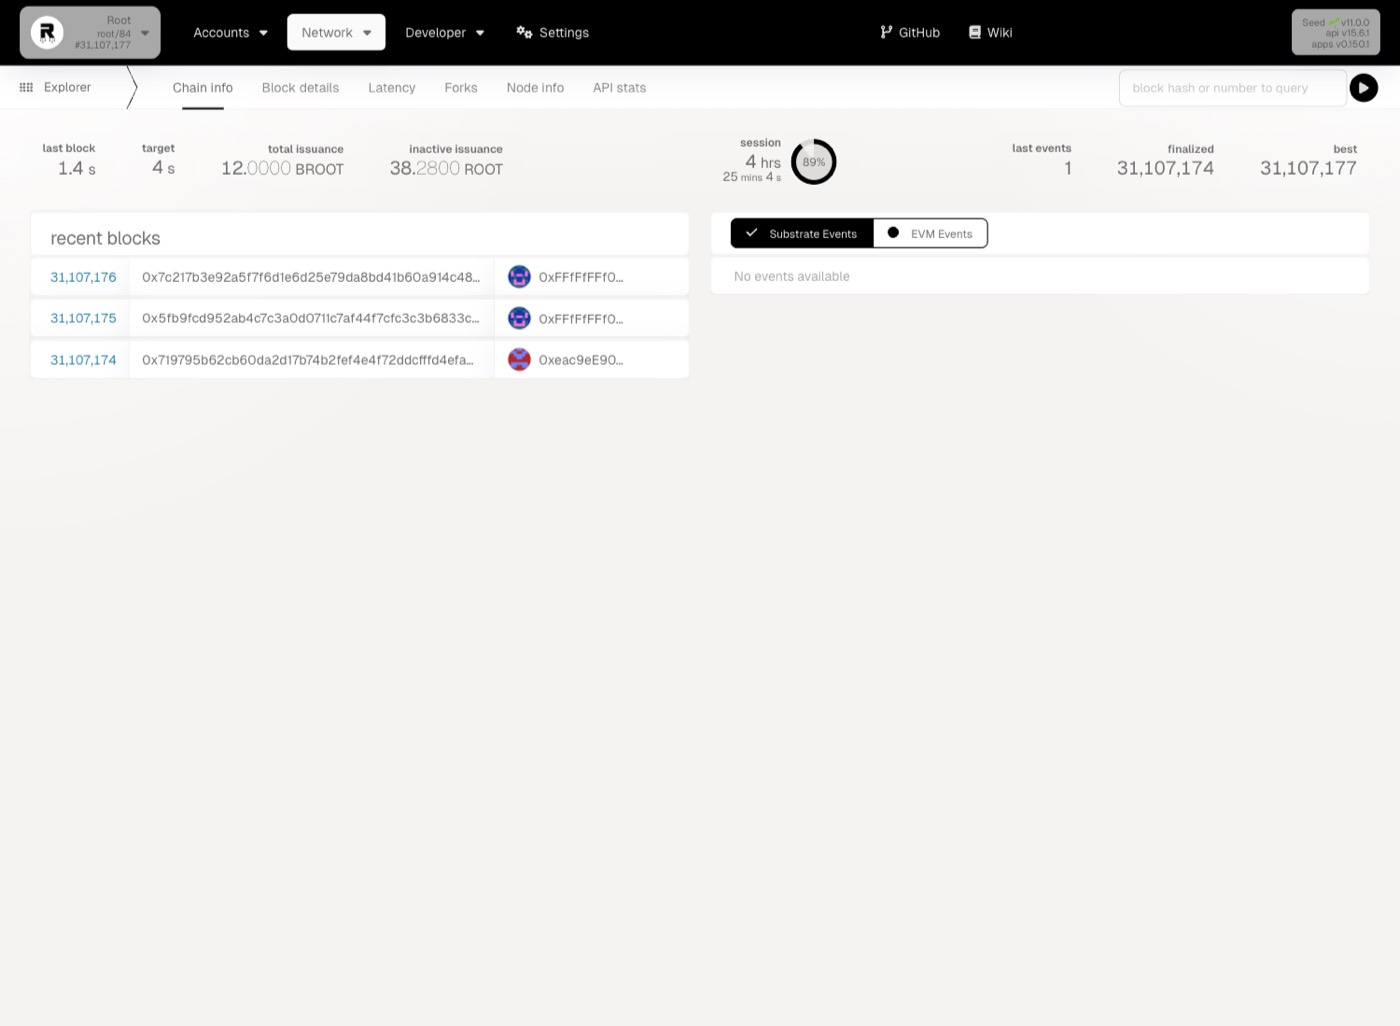Open Settings from top bar
Viewport: 1400px width, 1026px height.
(x=553, y=33)
